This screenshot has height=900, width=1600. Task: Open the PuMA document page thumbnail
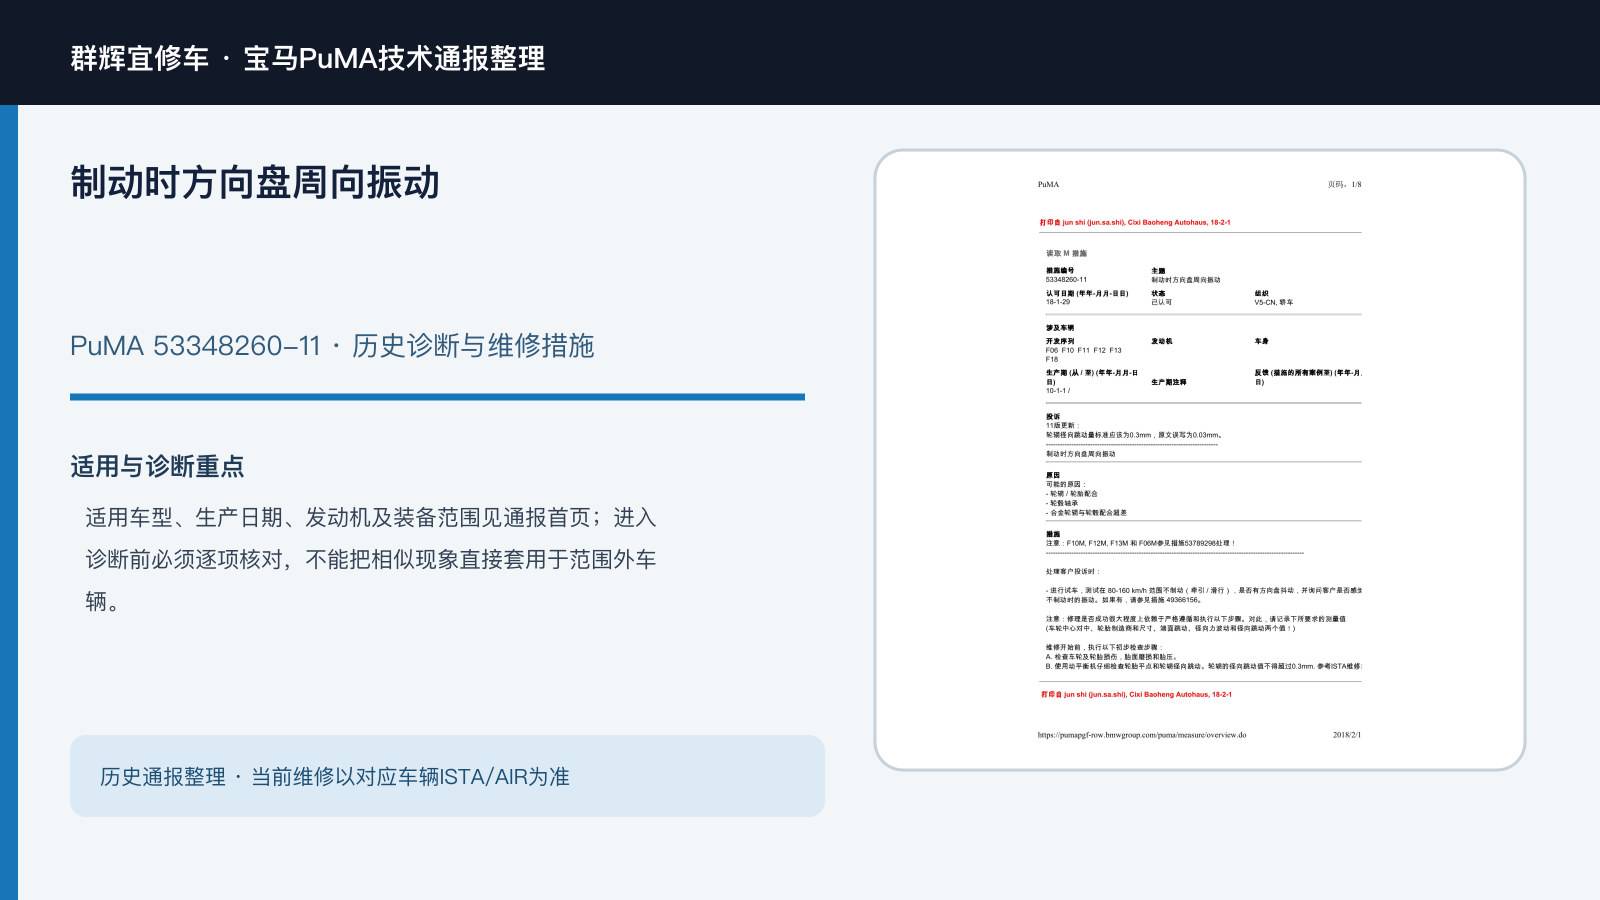[x=1199, y=460]
